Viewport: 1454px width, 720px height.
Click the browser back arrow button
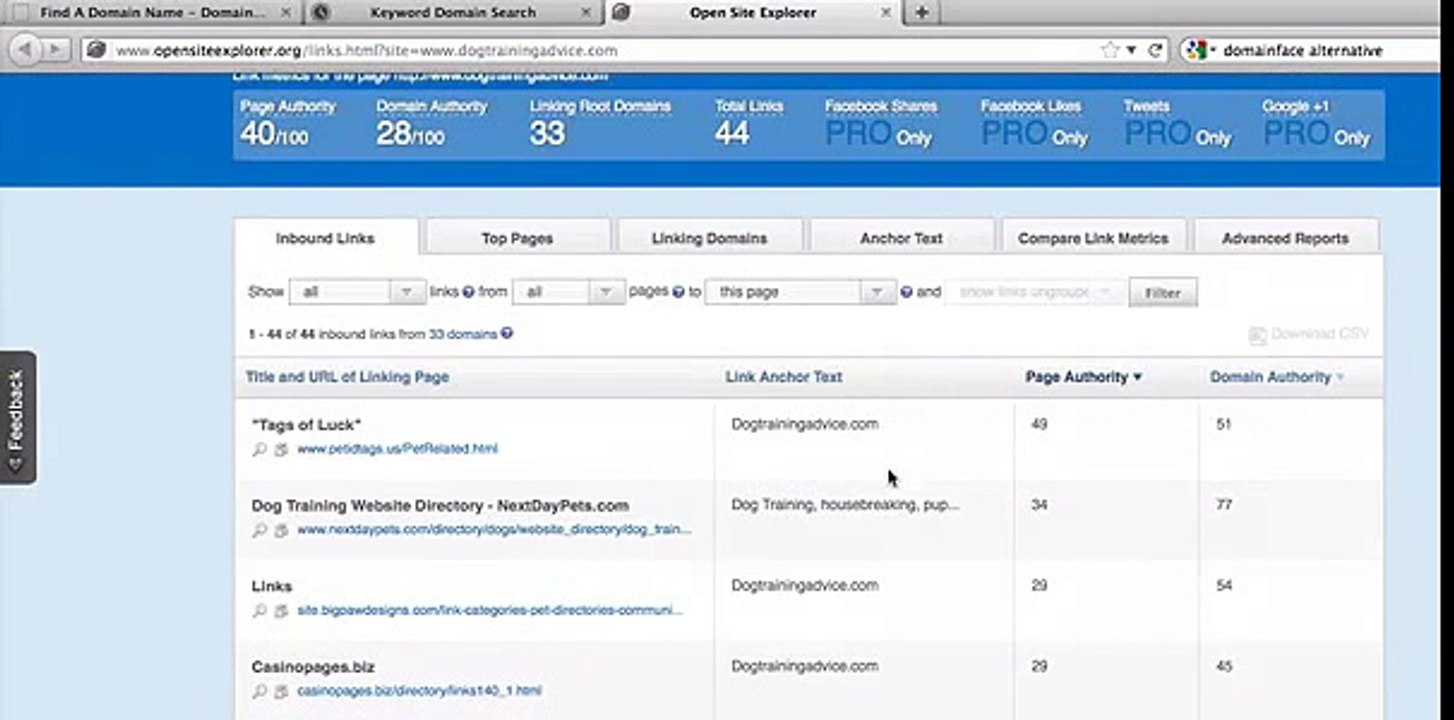pyautogui.click(x=23, y=50)
